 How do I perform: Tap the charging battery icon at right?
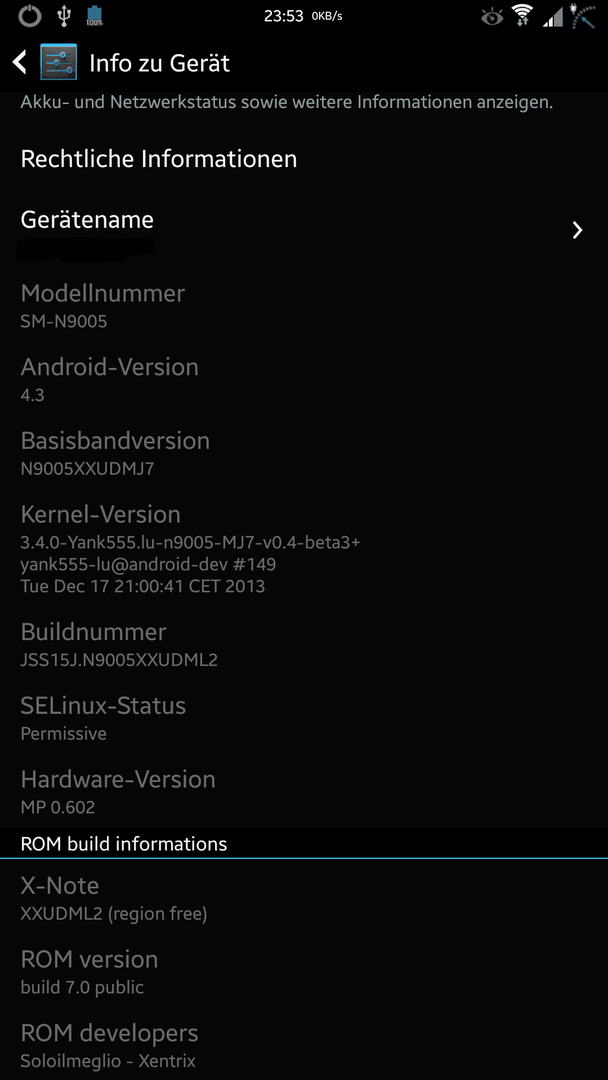(x=582, y=16)
